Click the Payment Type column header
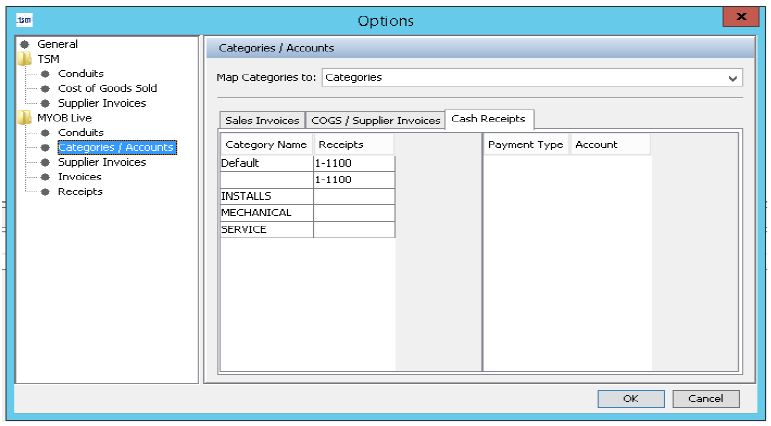 tap(526, 145)
